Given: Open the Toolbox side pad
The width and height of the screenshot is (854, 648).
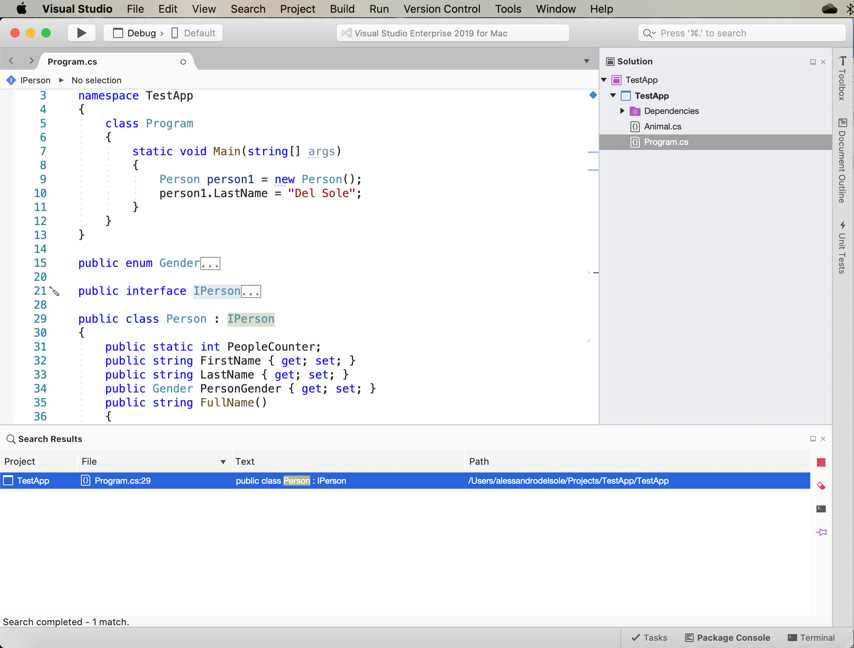Looking at the screenshot, I should pos(842,78).
